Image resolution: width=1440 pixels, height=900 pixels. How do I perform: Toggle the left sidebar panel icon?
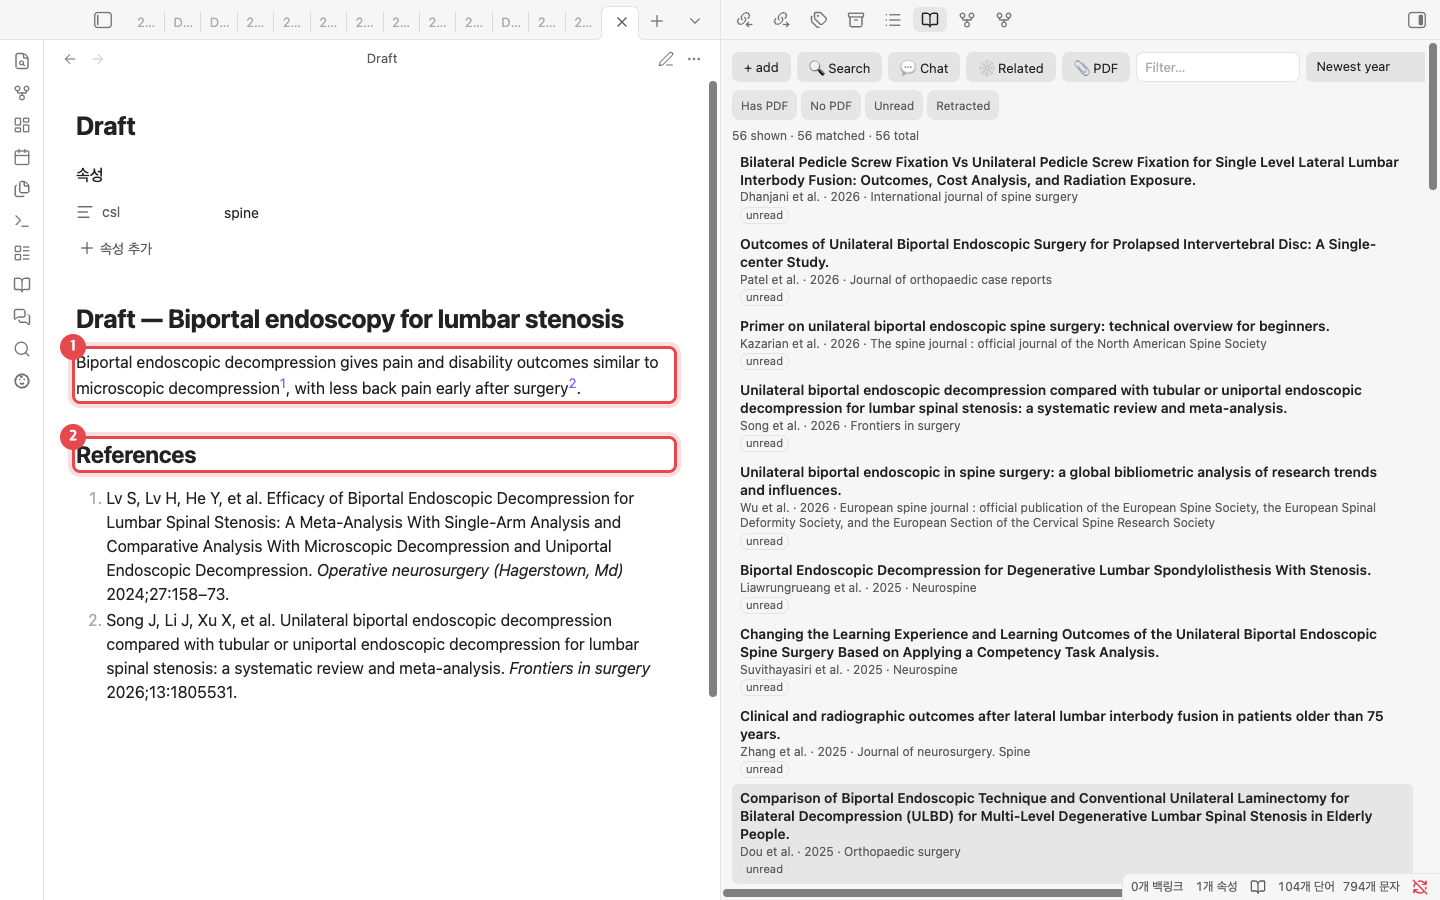[103, 20]
